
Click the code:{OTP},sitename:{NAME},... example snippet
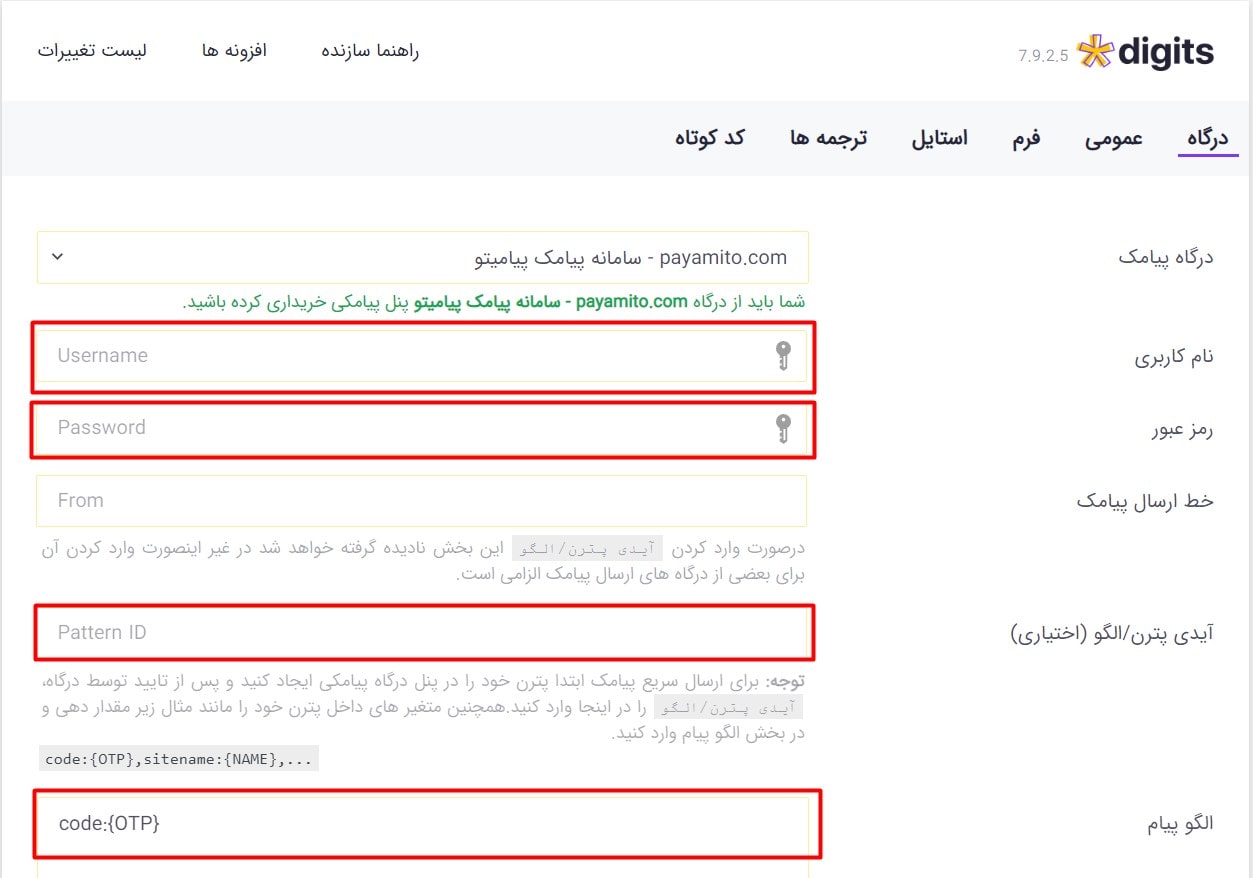point(179,759)
